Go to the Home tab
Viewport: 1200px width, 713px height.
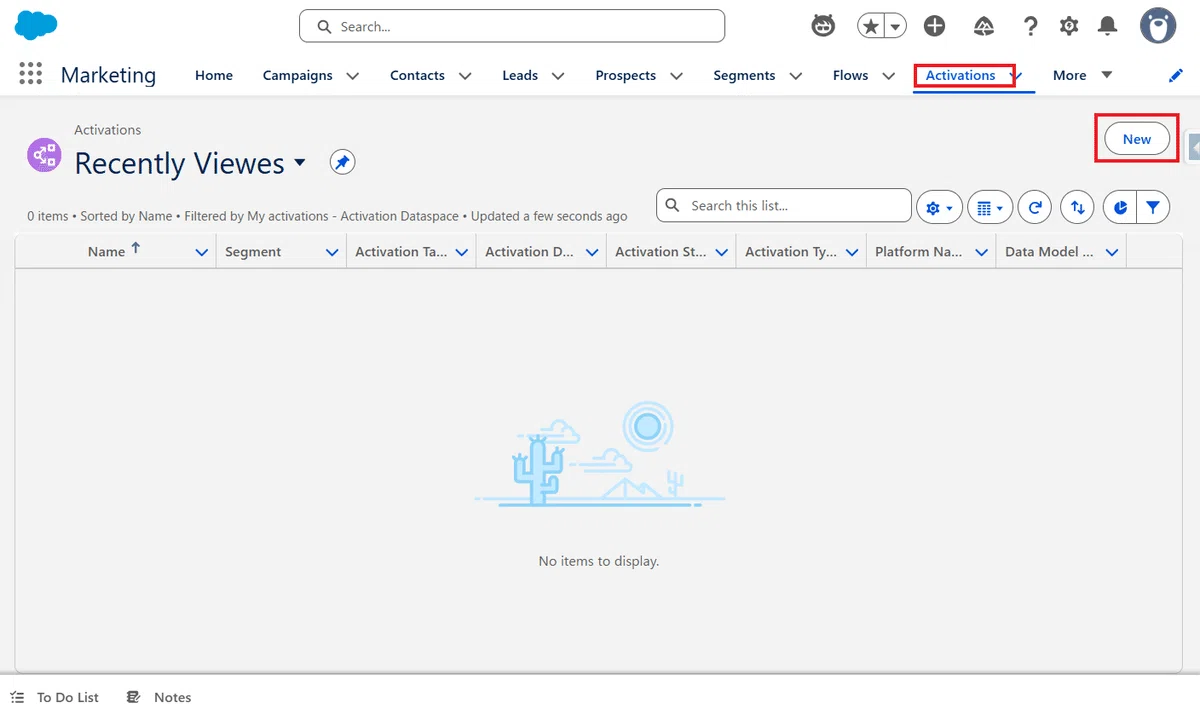click(214, 75)
